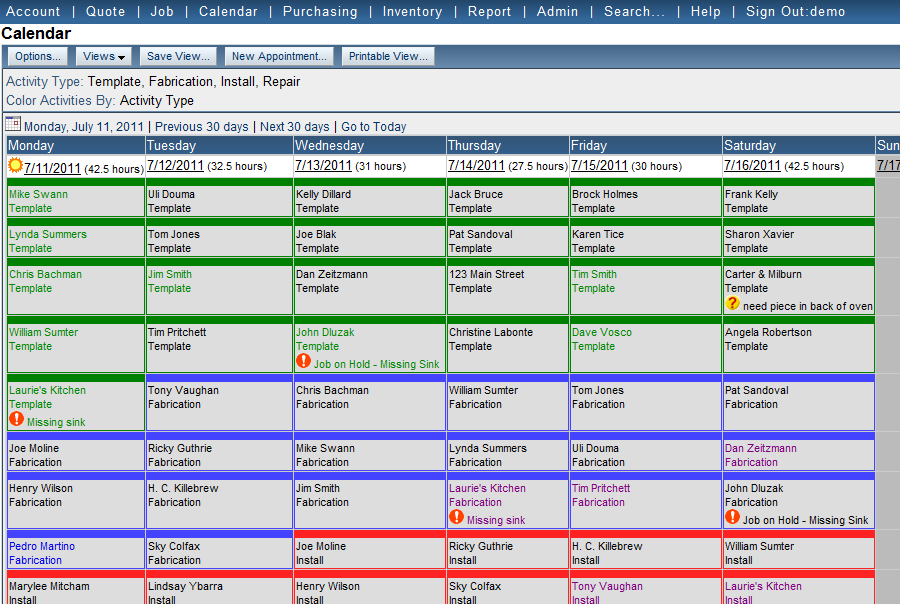
Task: Click the calendar date picker icon
Action: 13,125
